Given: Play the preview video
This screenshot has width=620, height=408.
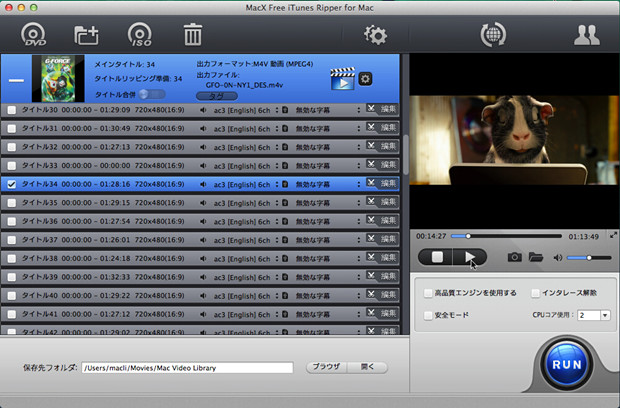Looking at the screenshot, I should 470,257.
